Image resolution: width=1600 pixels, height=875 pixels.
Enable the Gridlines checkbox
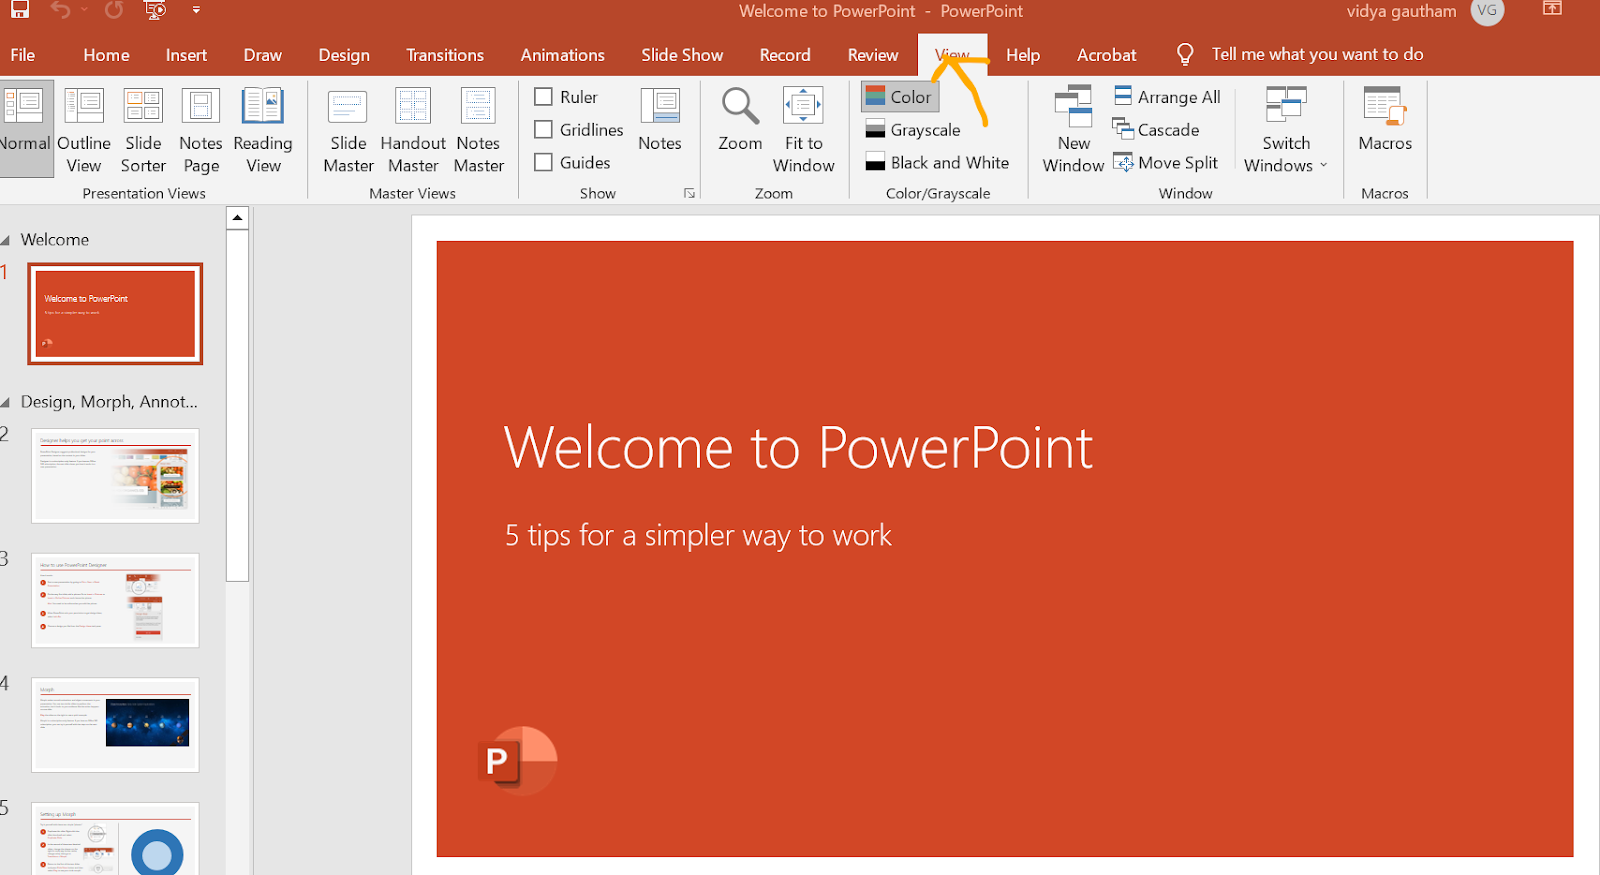[544, 130]
